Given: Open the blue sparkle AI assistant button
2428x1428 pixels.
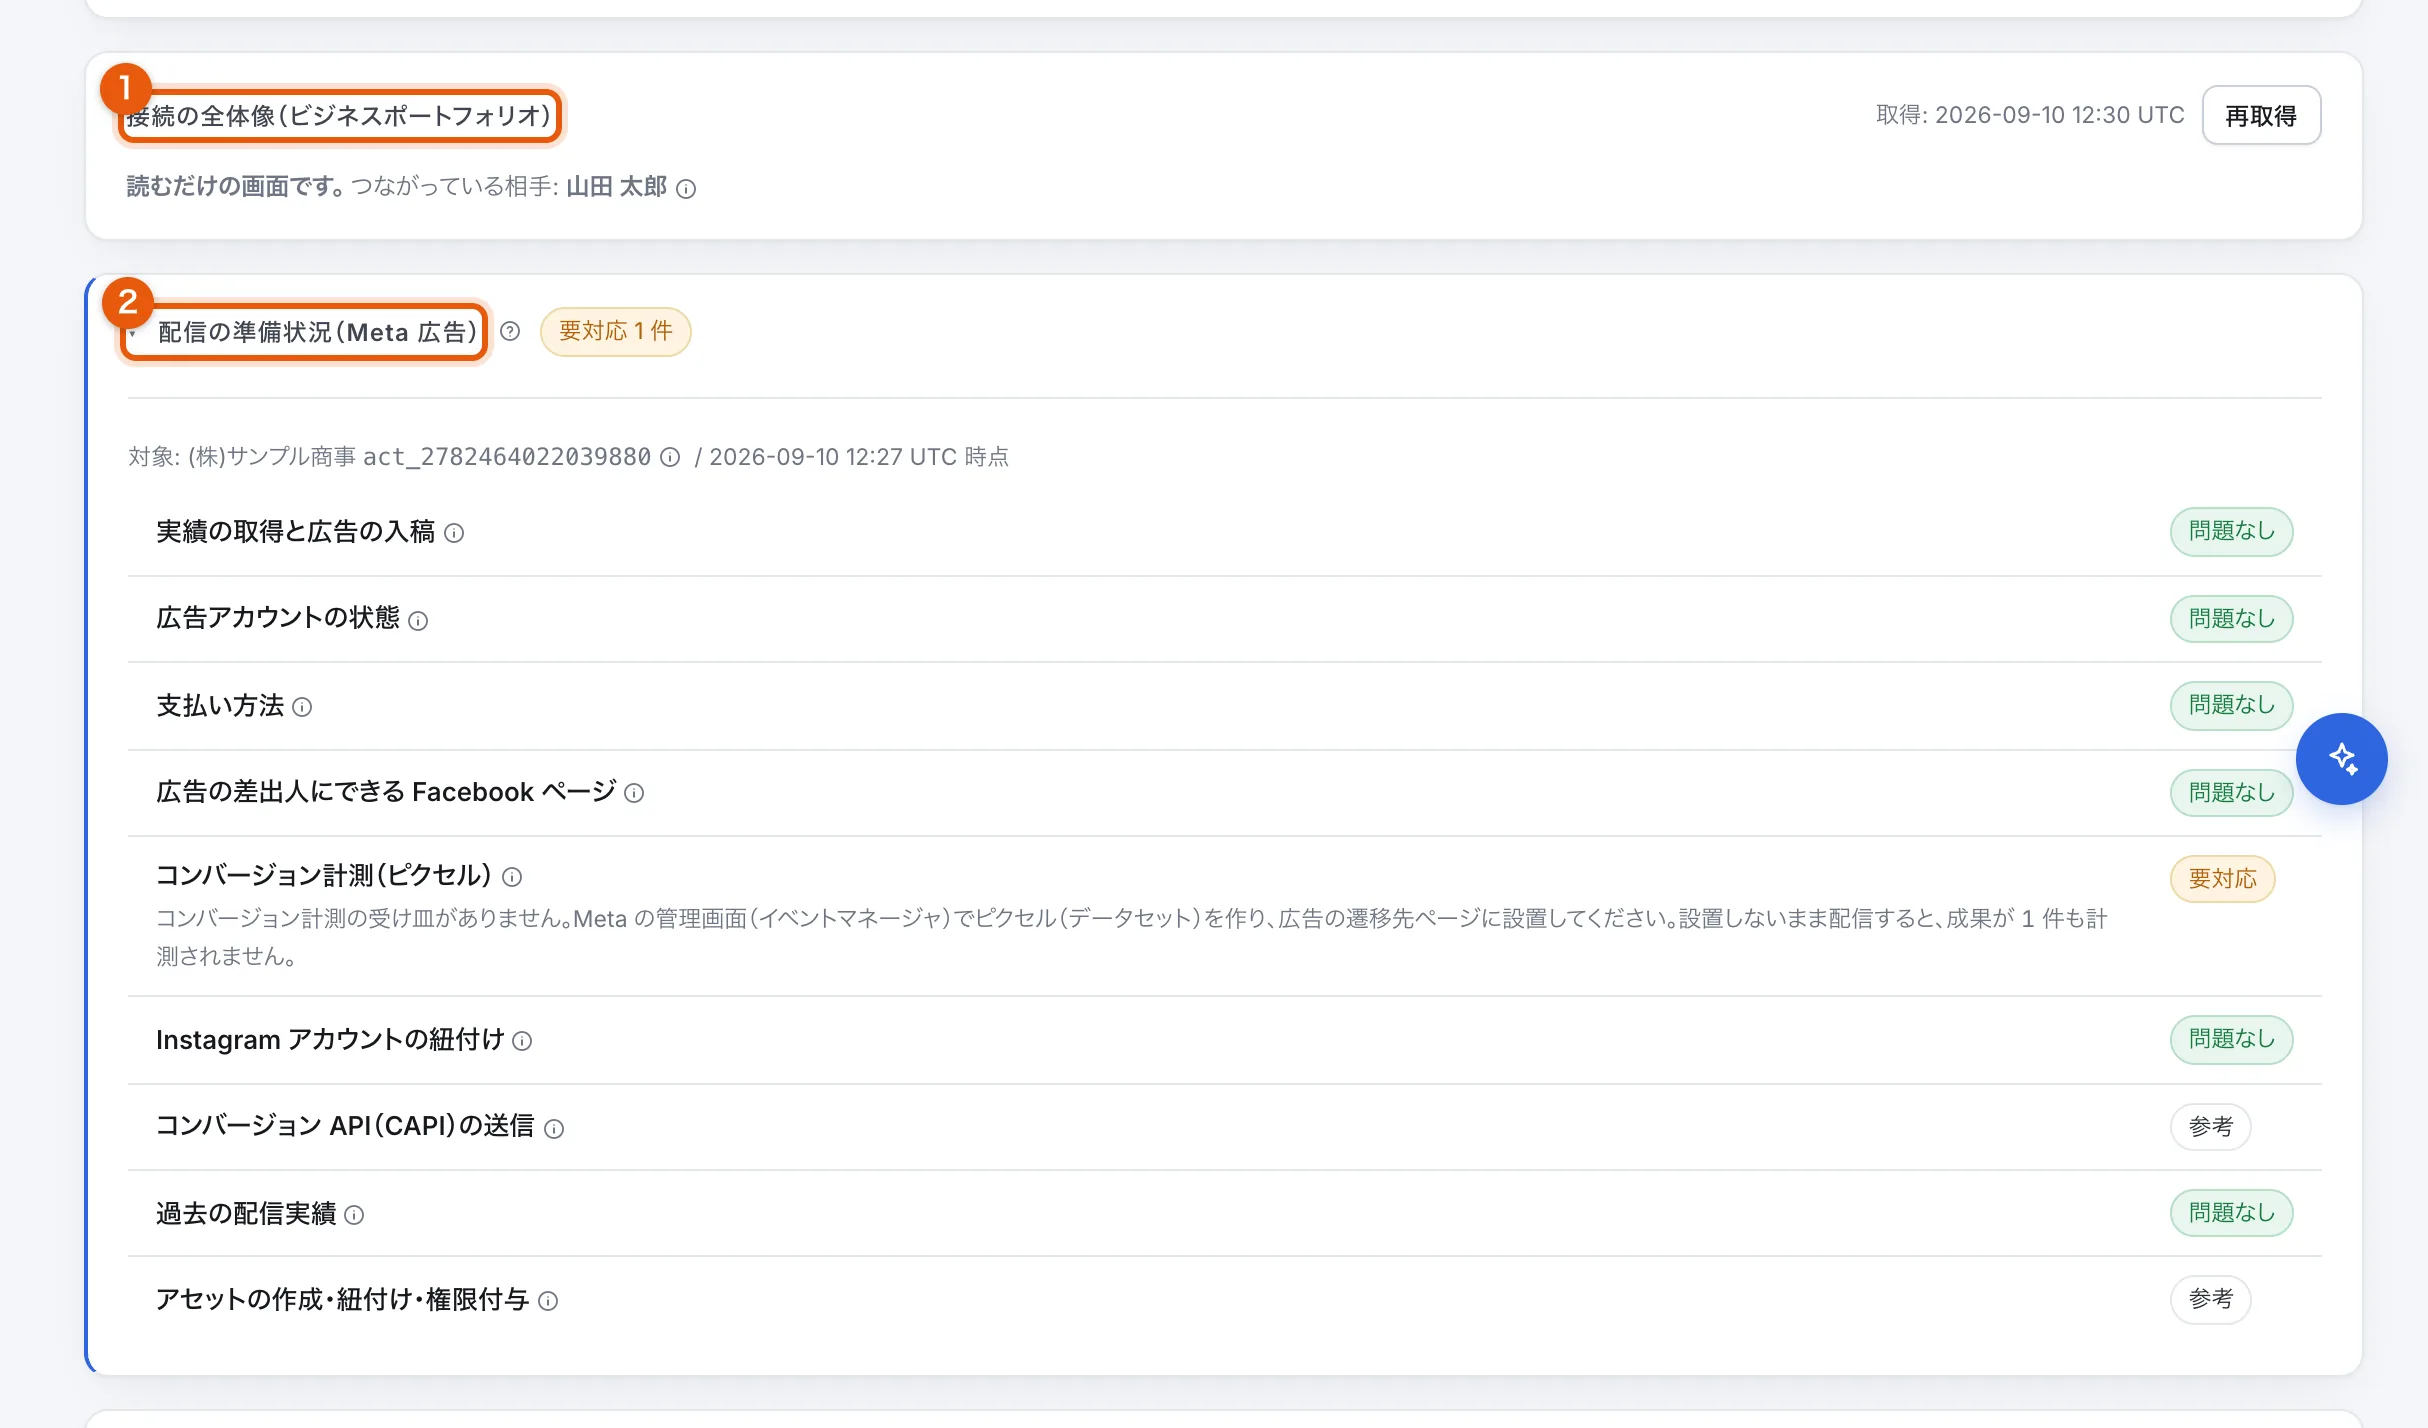Looking at the screenshot, I should 2341,759.
